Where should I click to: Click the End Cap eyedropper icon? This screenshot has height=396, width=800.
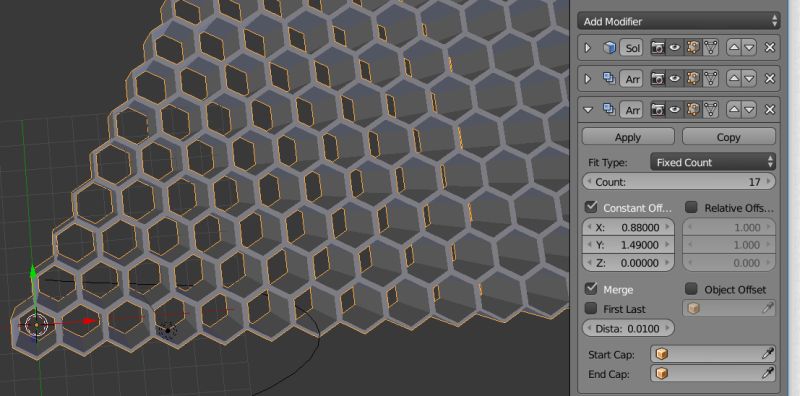pyautogui.click(x=768, y=374)
